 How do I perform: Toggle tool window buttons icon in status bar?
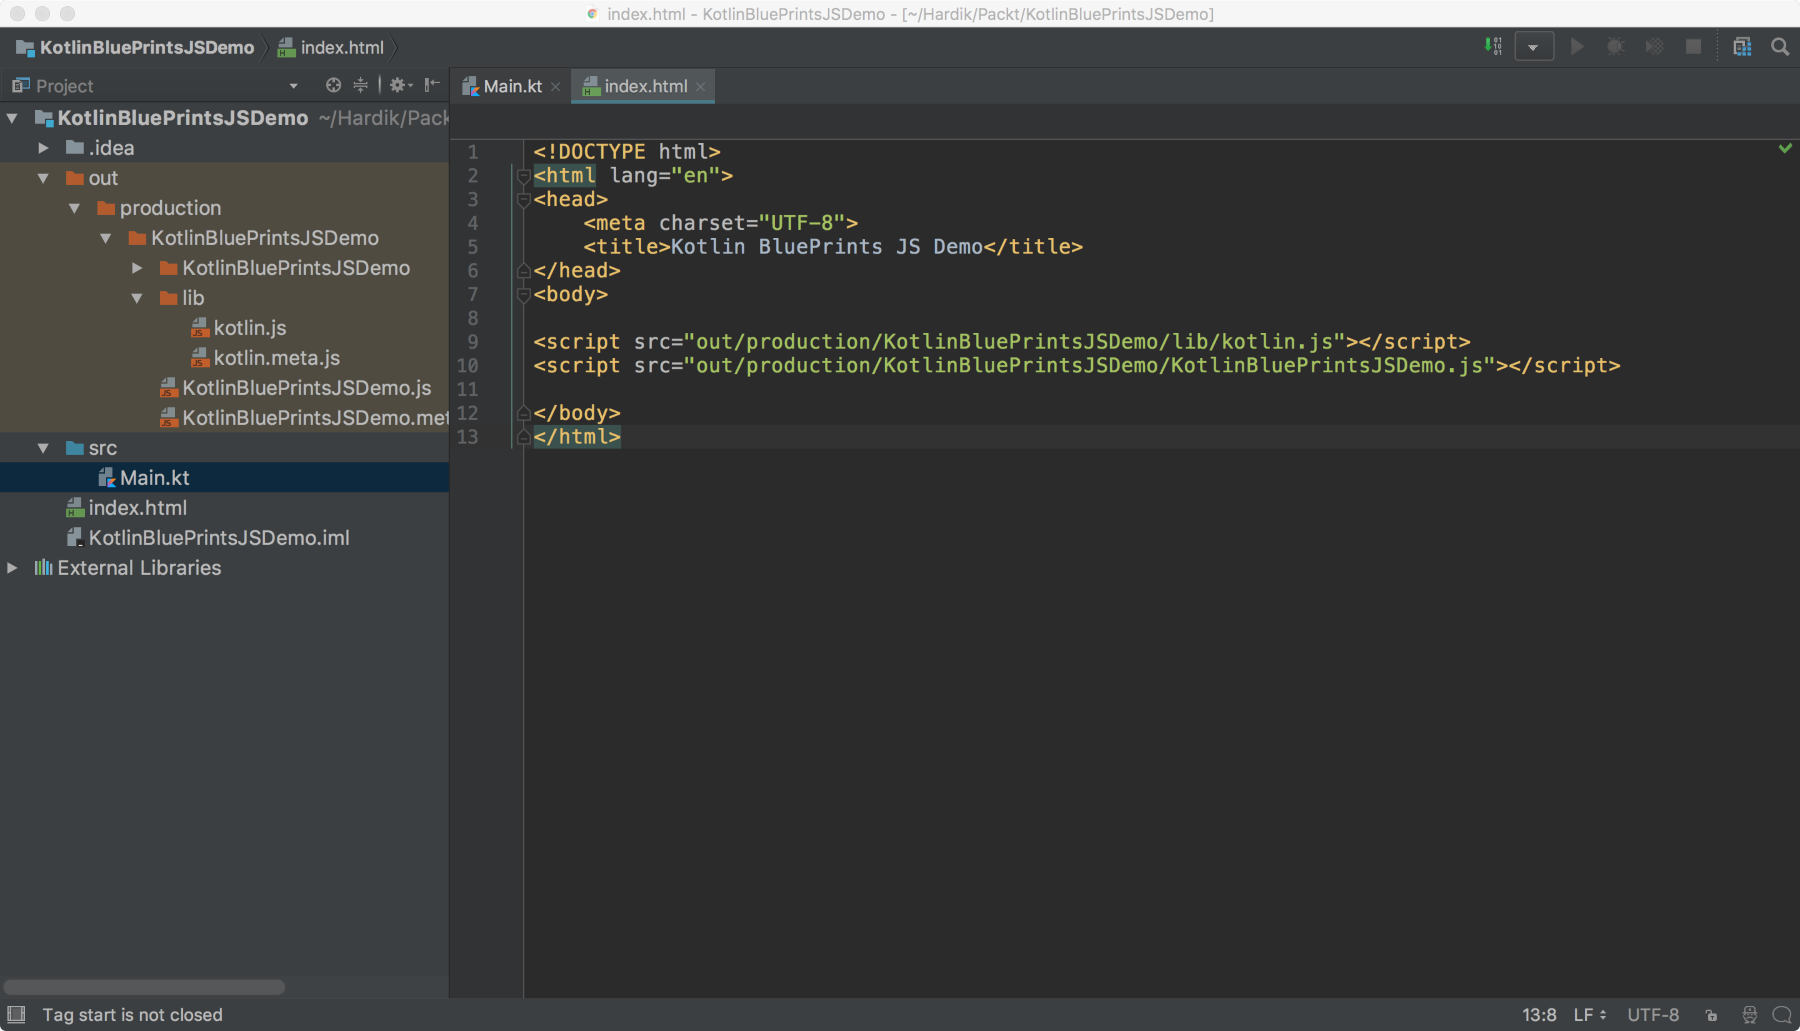pyautogui.click(x=16, y=1014)
